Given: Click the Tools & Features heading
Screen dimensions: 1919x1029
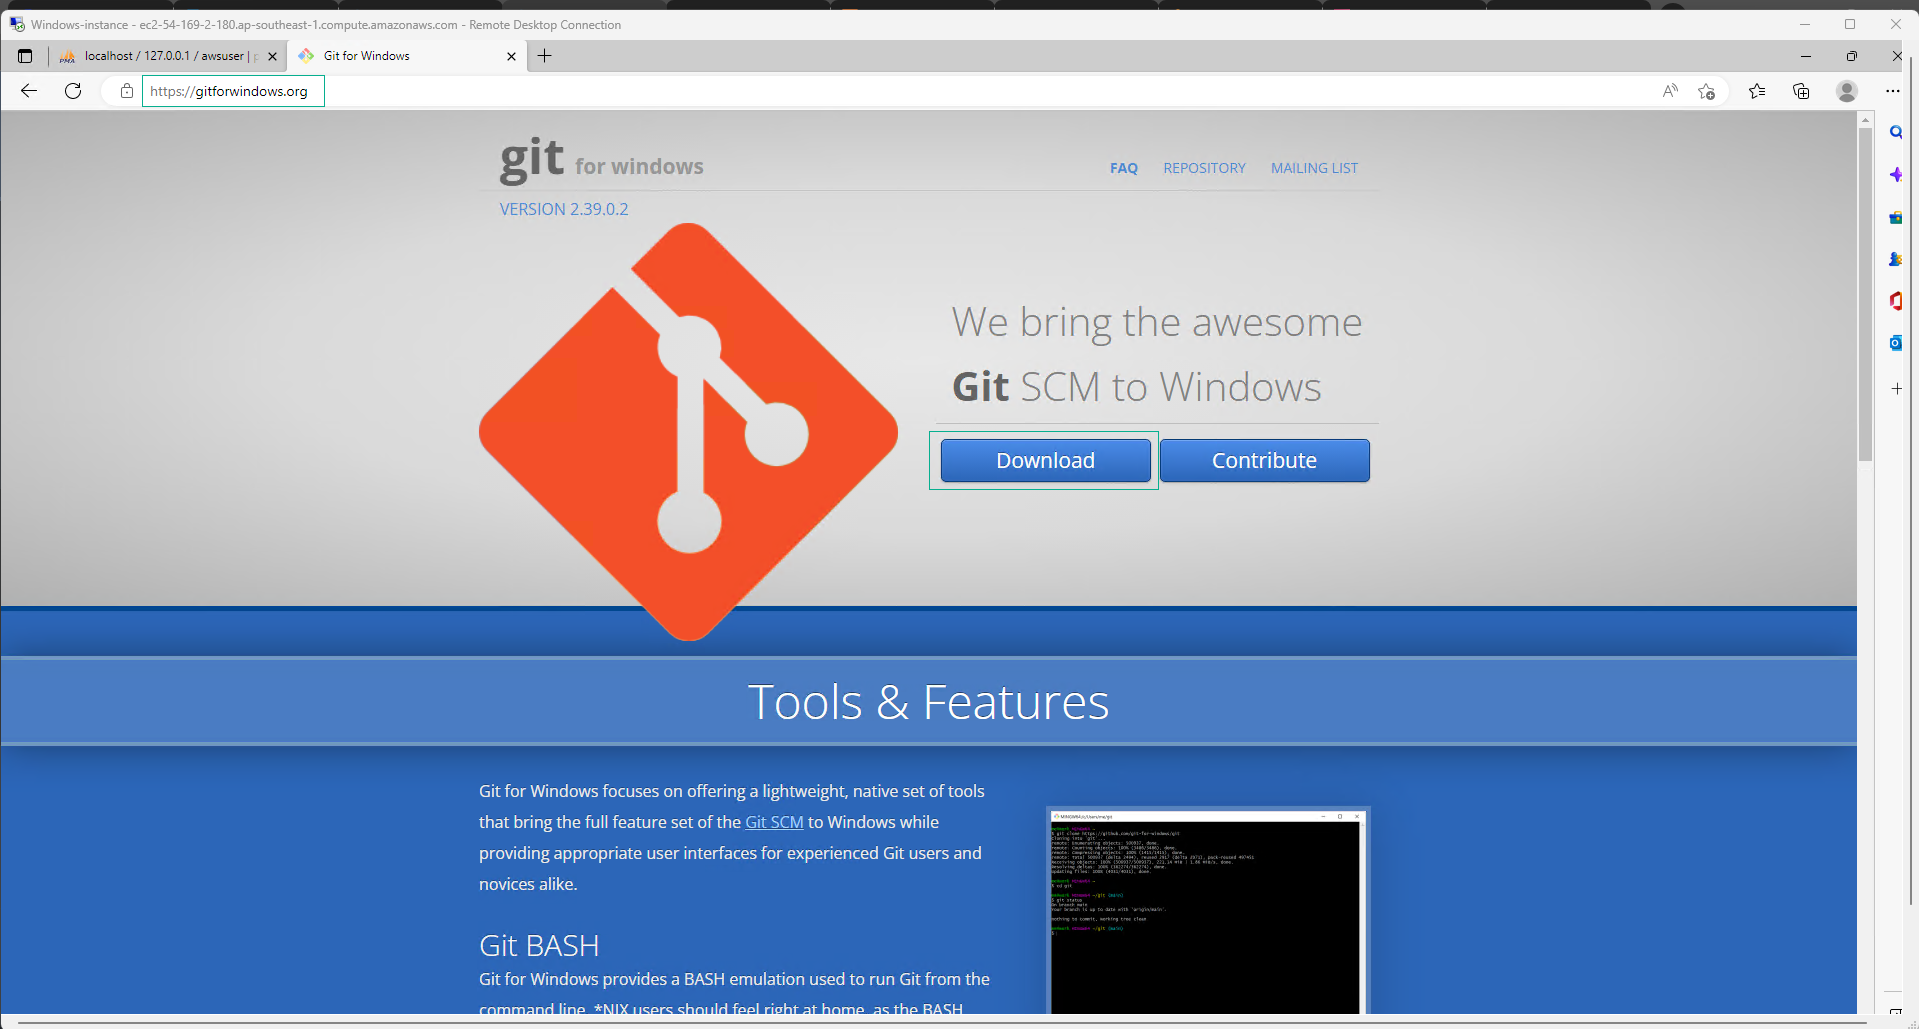Looking at the screenshot, I should 928,702.
